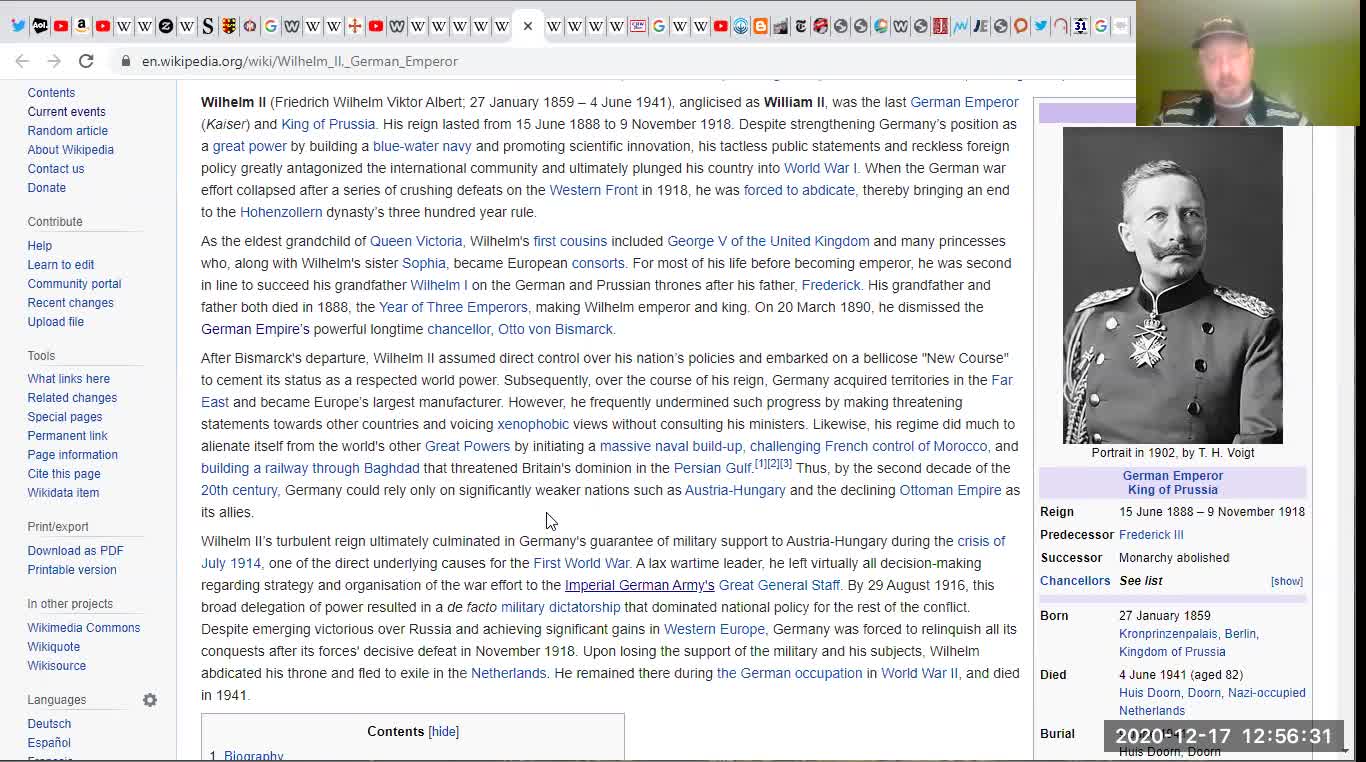Collapse the Contents box with [hide]

point(444,731)
